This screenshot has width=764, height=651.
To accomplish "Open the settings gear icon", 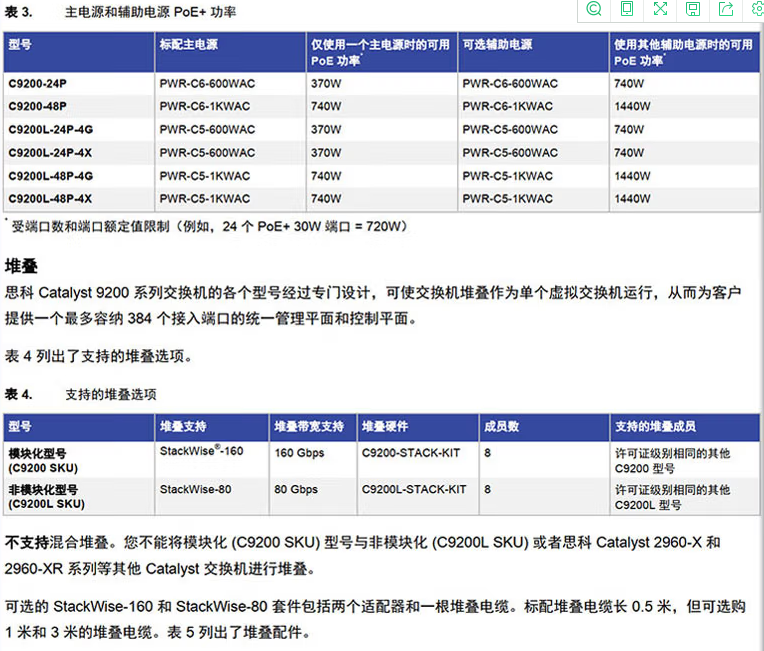I will tap(758, 9).
